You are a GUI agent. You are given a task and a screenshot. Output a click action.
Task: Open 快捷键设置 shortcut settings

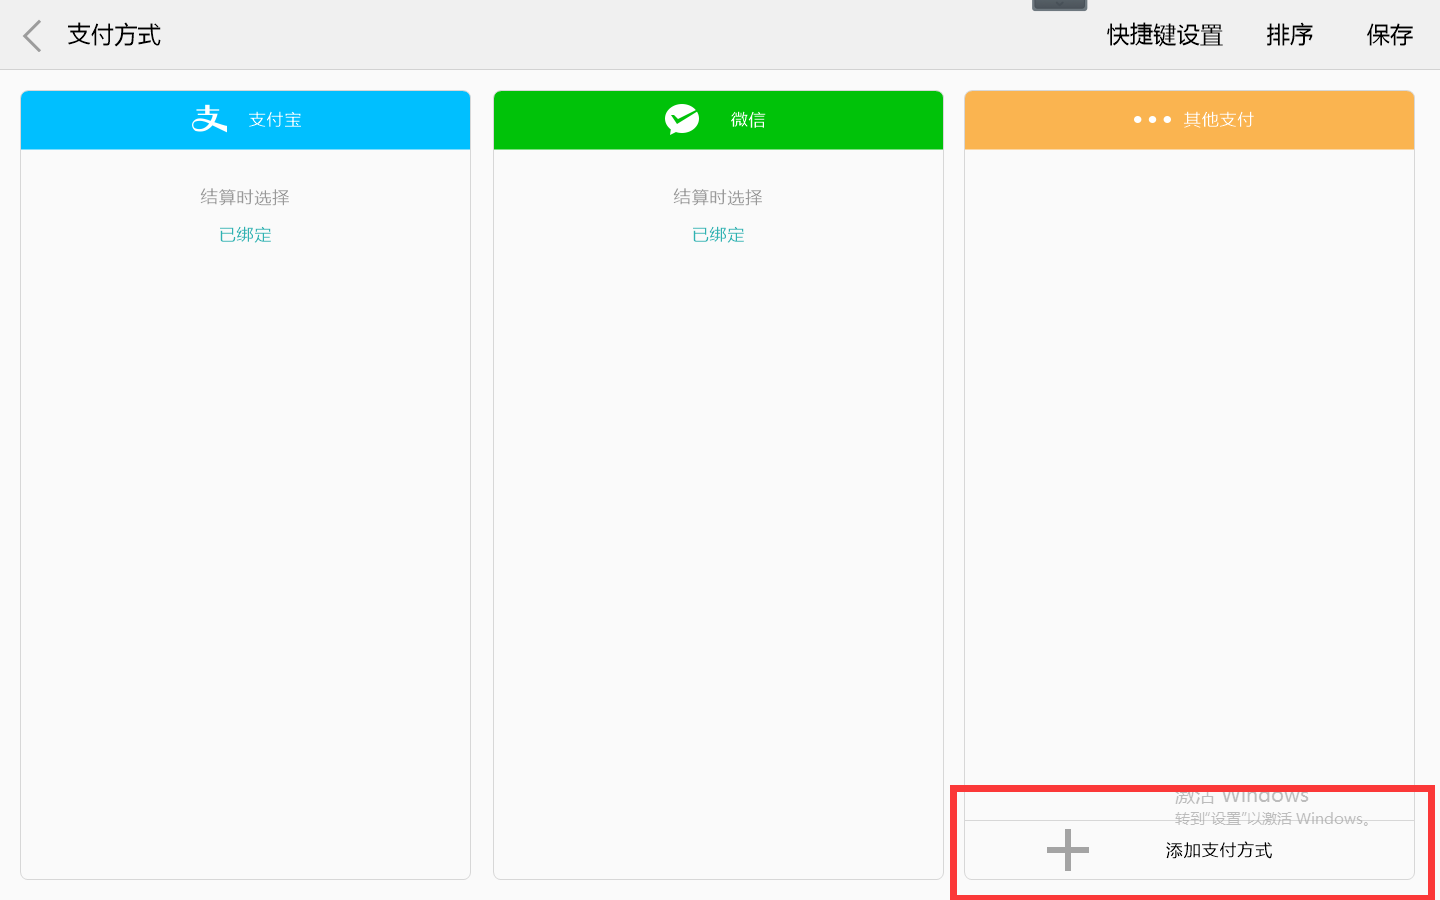pyautogui.click(x=1165, y=35)
